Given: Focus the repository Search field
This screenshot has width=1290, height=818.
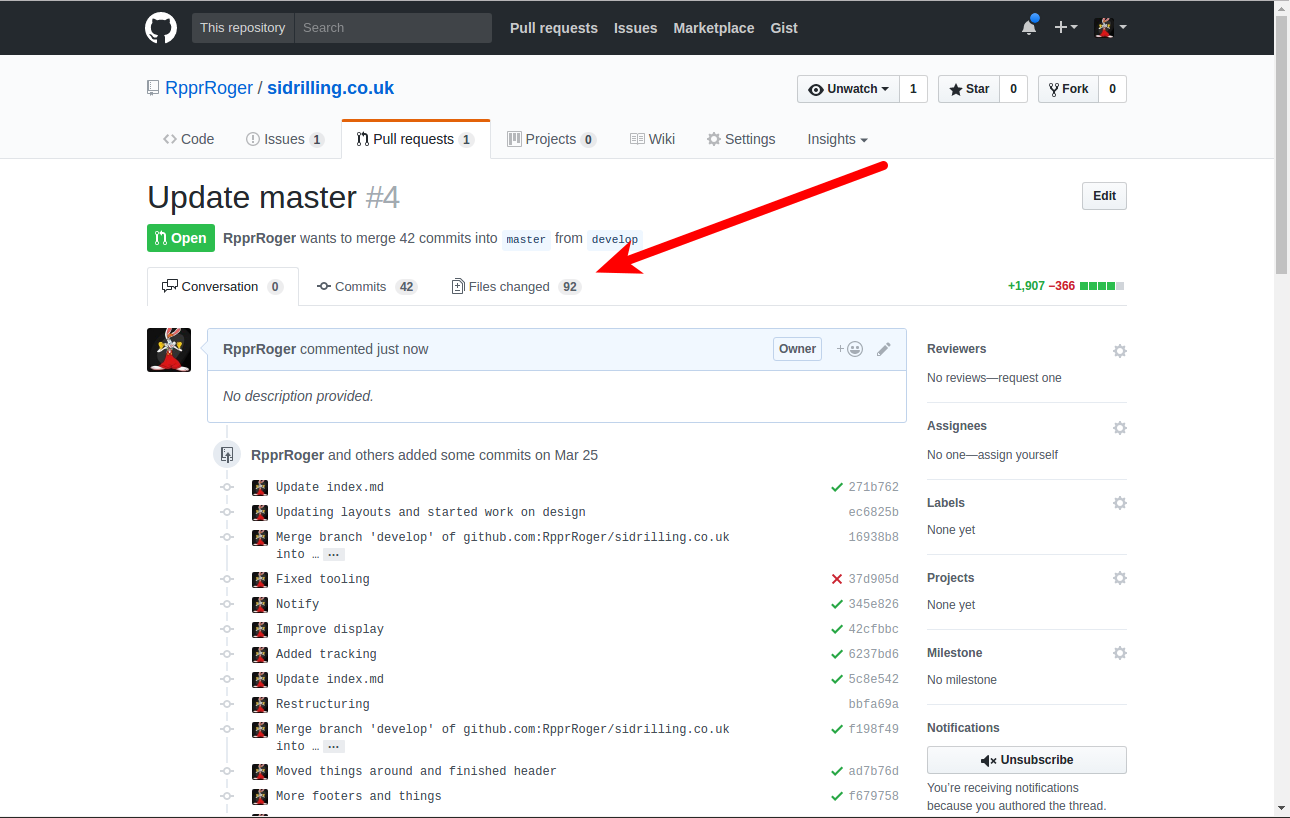Looking at the screenshot, I should [393, 28].
